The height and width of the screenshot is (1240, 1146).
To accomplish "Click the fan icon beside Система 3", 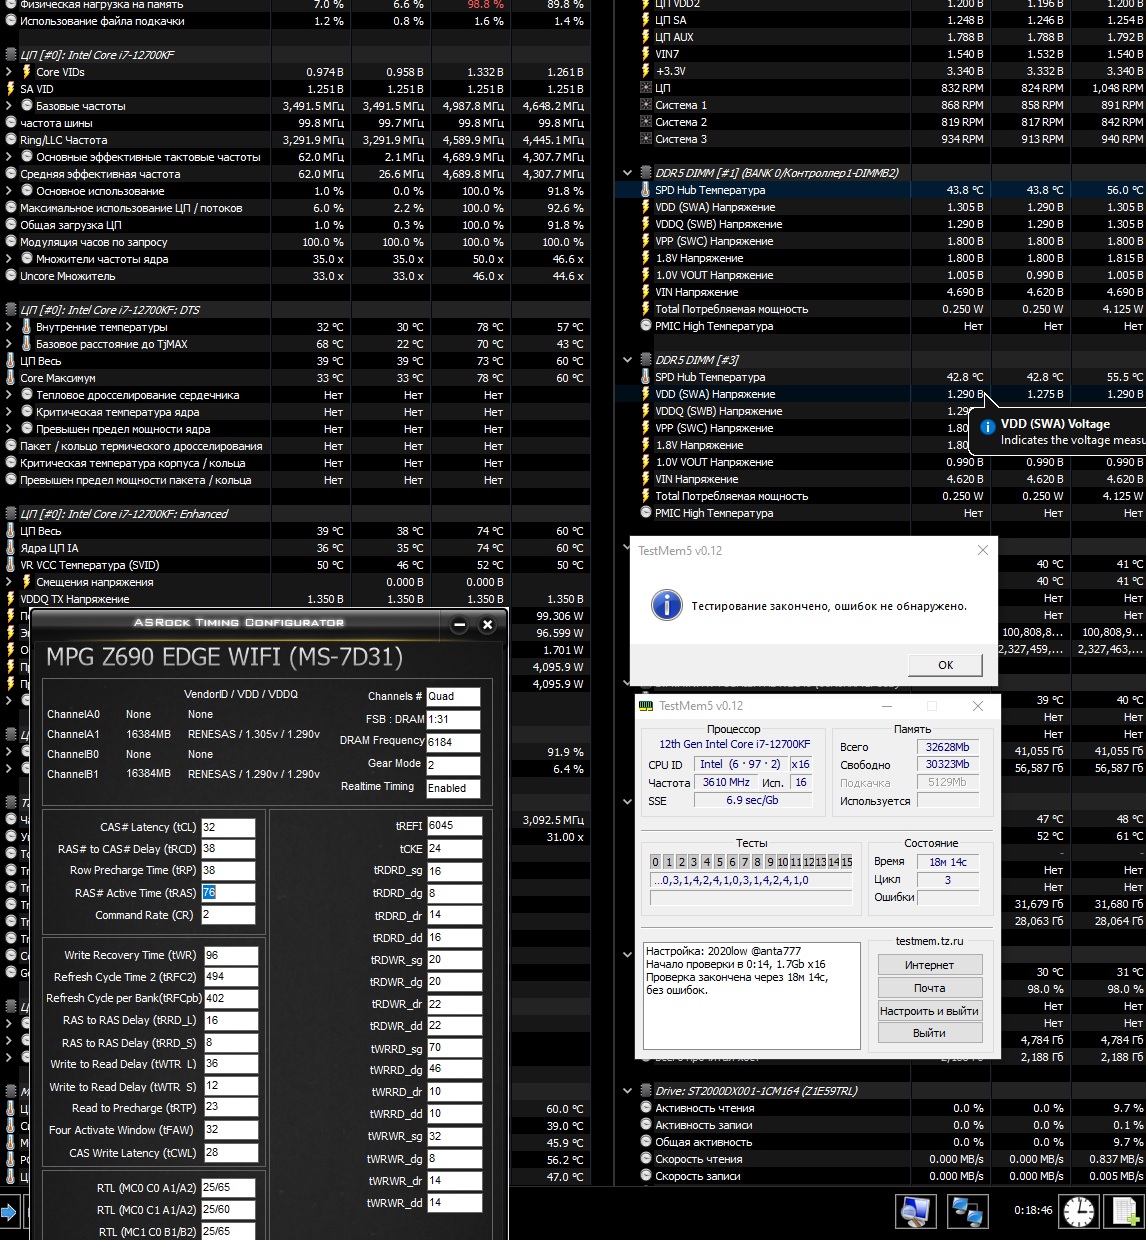I will [646, 139].
